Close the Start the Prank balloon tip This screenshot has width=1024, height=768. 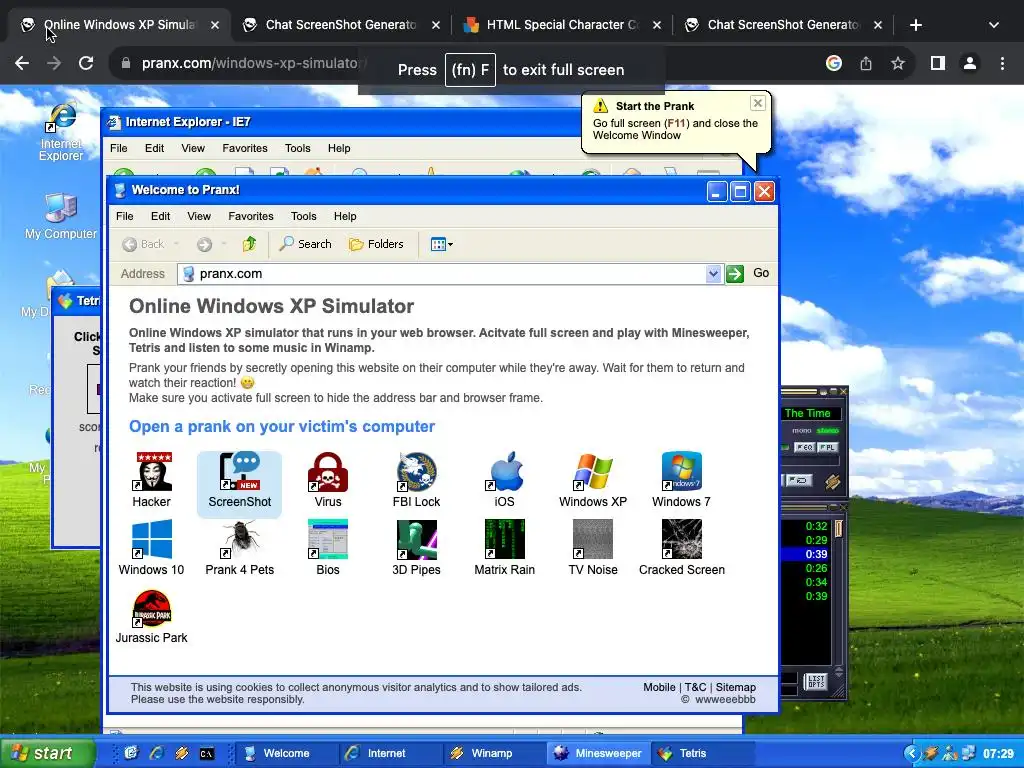point(758,103)
